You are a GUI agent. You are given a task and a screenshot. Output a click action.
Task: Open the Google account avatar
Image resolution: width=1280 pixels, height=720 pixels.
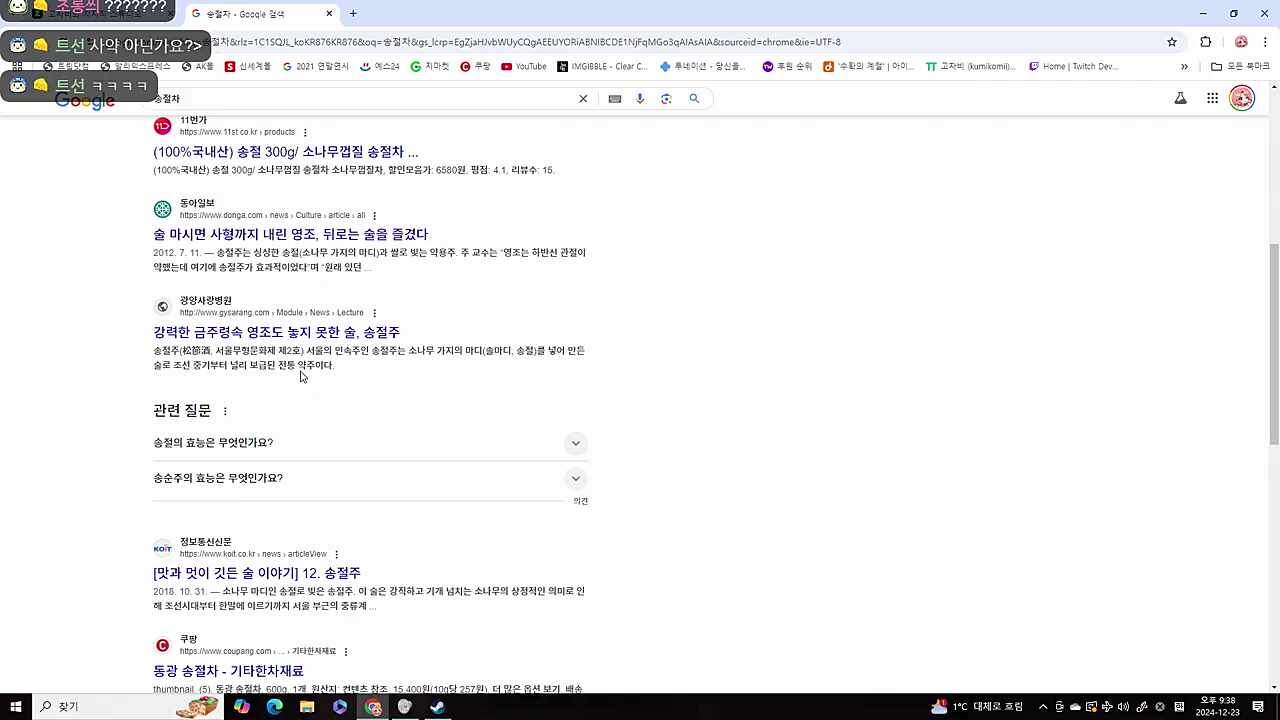(1242, 98)
